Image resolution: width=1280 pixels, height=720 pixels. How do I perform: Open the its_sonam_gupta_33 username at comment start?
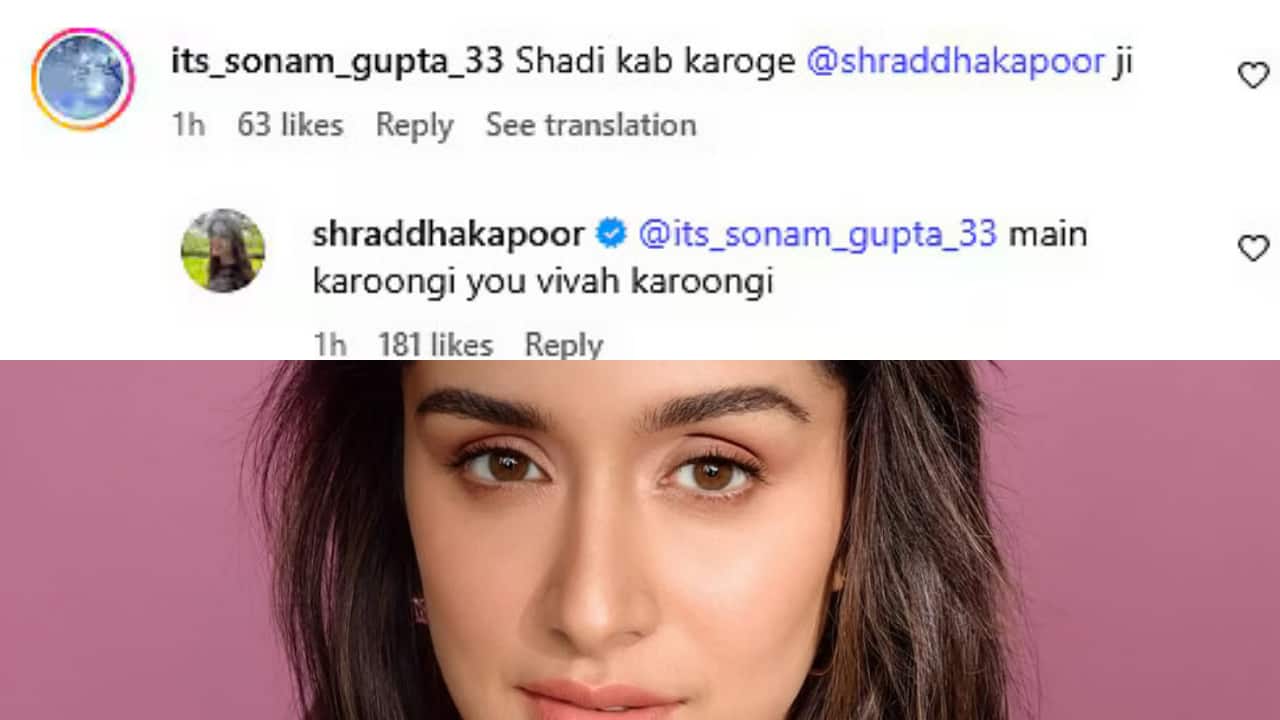click(337, 62)
